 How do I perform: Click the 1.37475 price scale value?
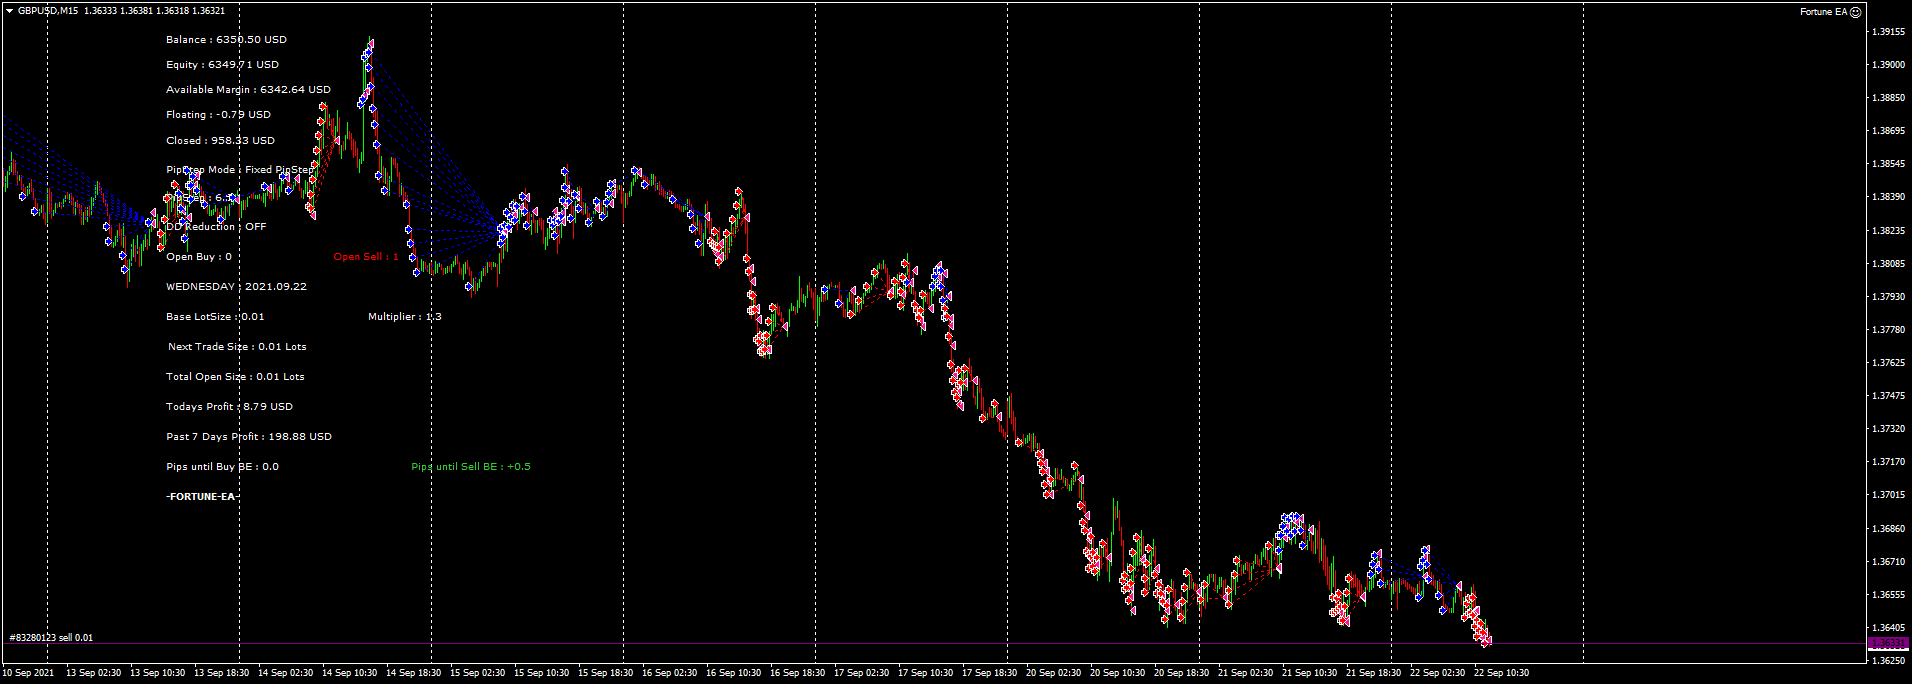coord(1888,396)
